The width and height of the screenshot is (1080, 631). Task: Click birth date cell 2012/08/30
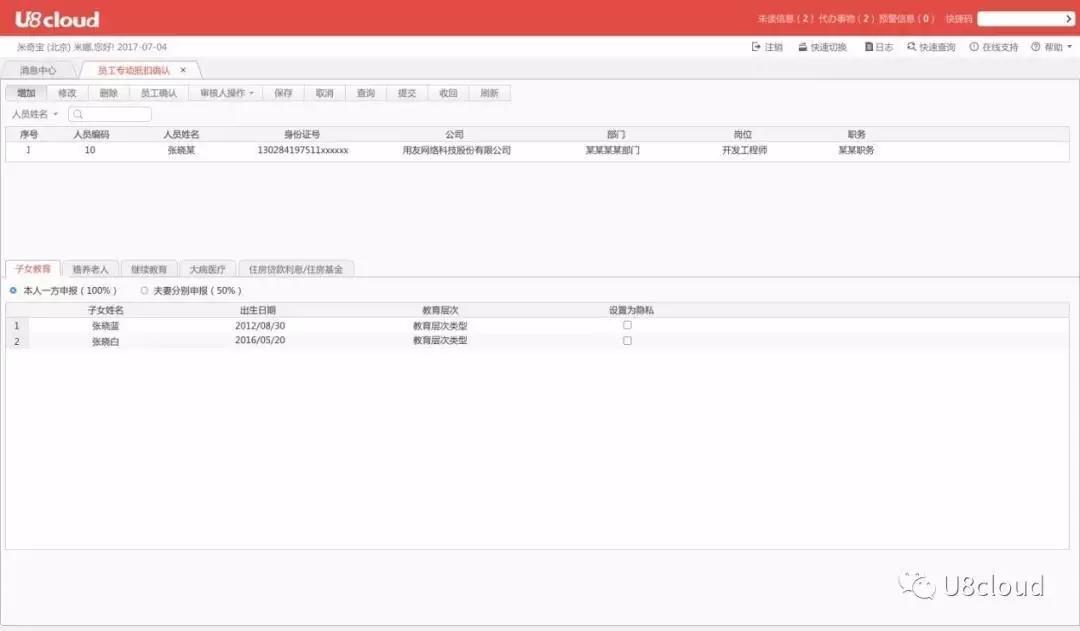(x=260, y=326)
